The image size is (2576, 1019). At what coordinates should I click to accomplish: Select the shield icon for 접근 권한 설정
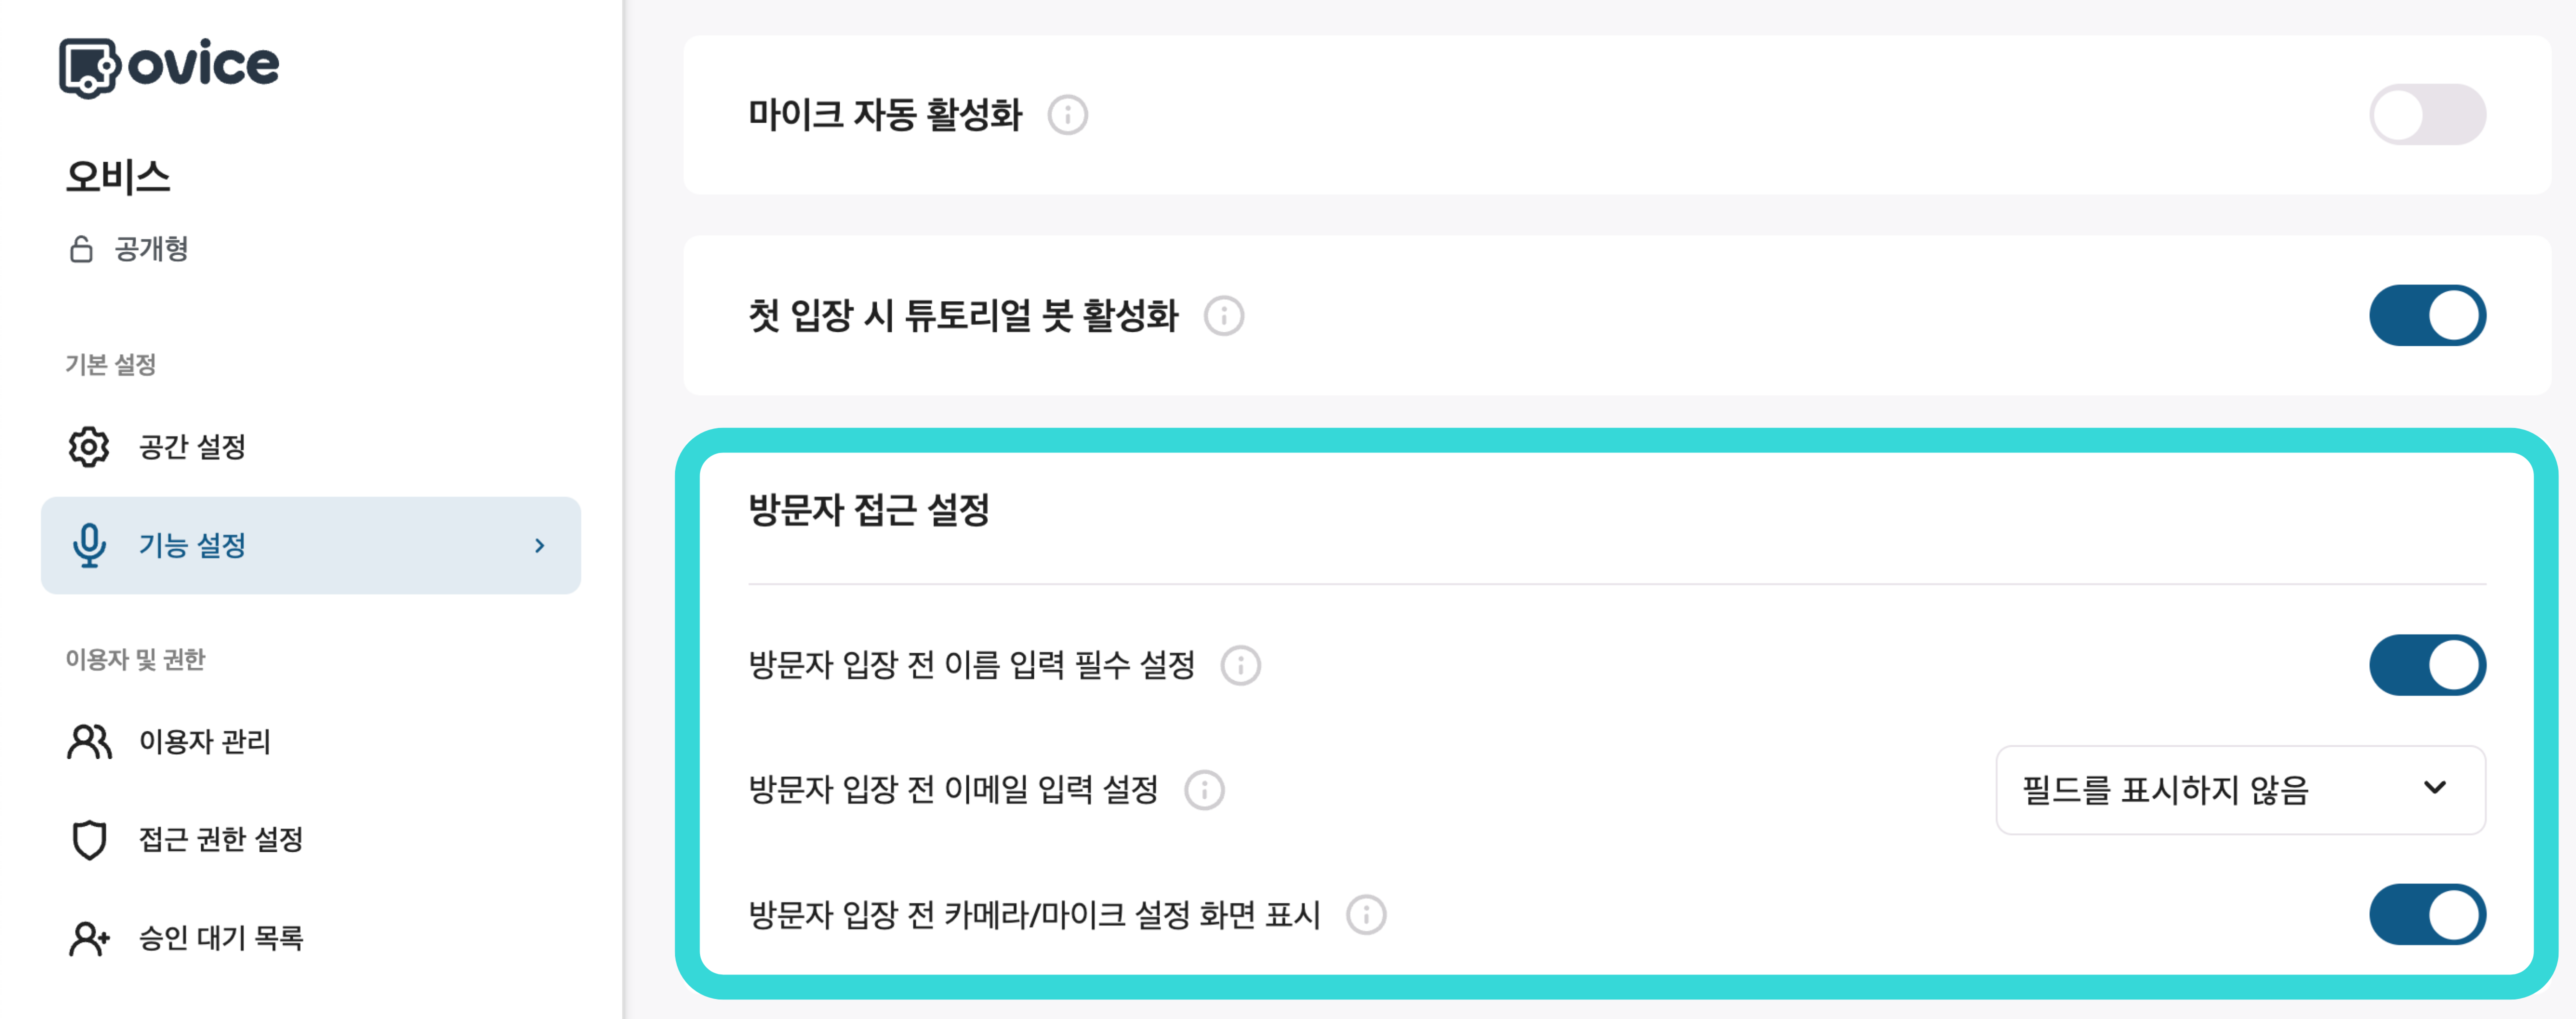tap(89, 839)
